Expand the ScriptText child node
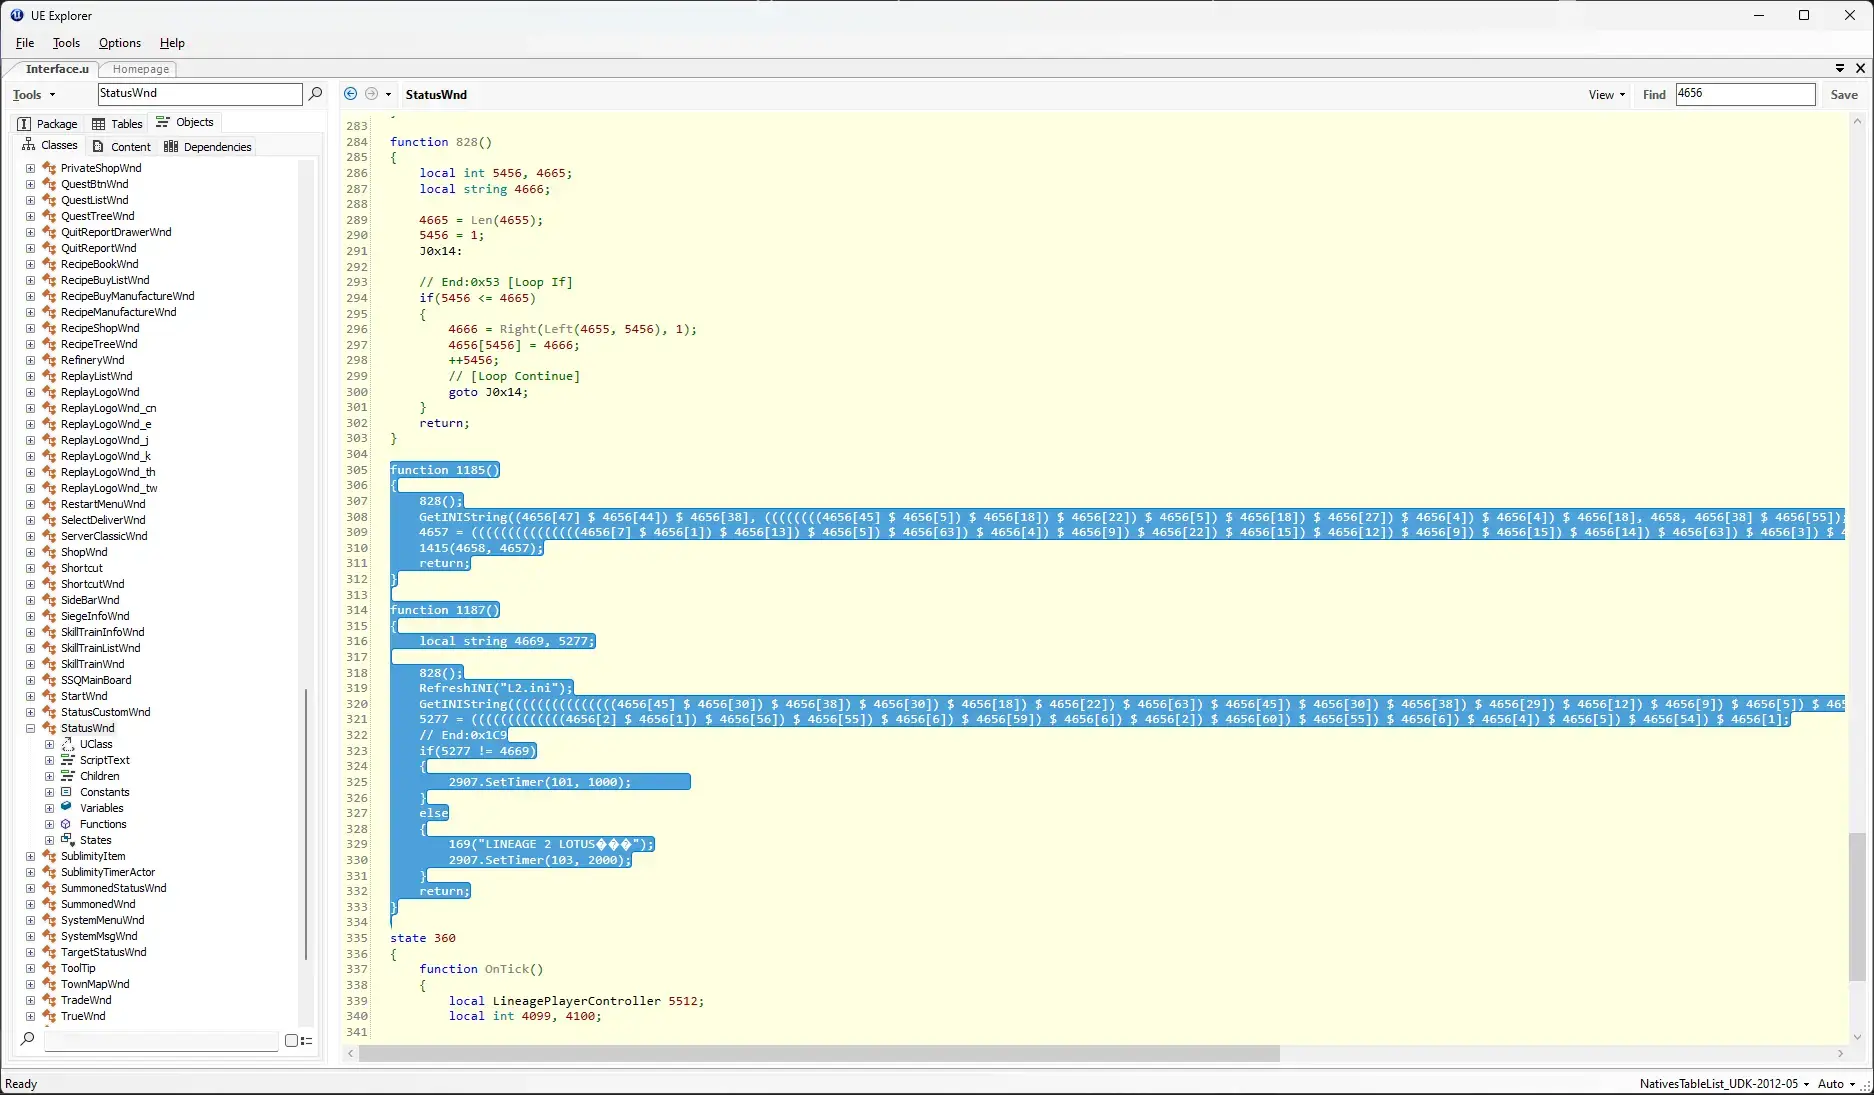 point(49,760)
